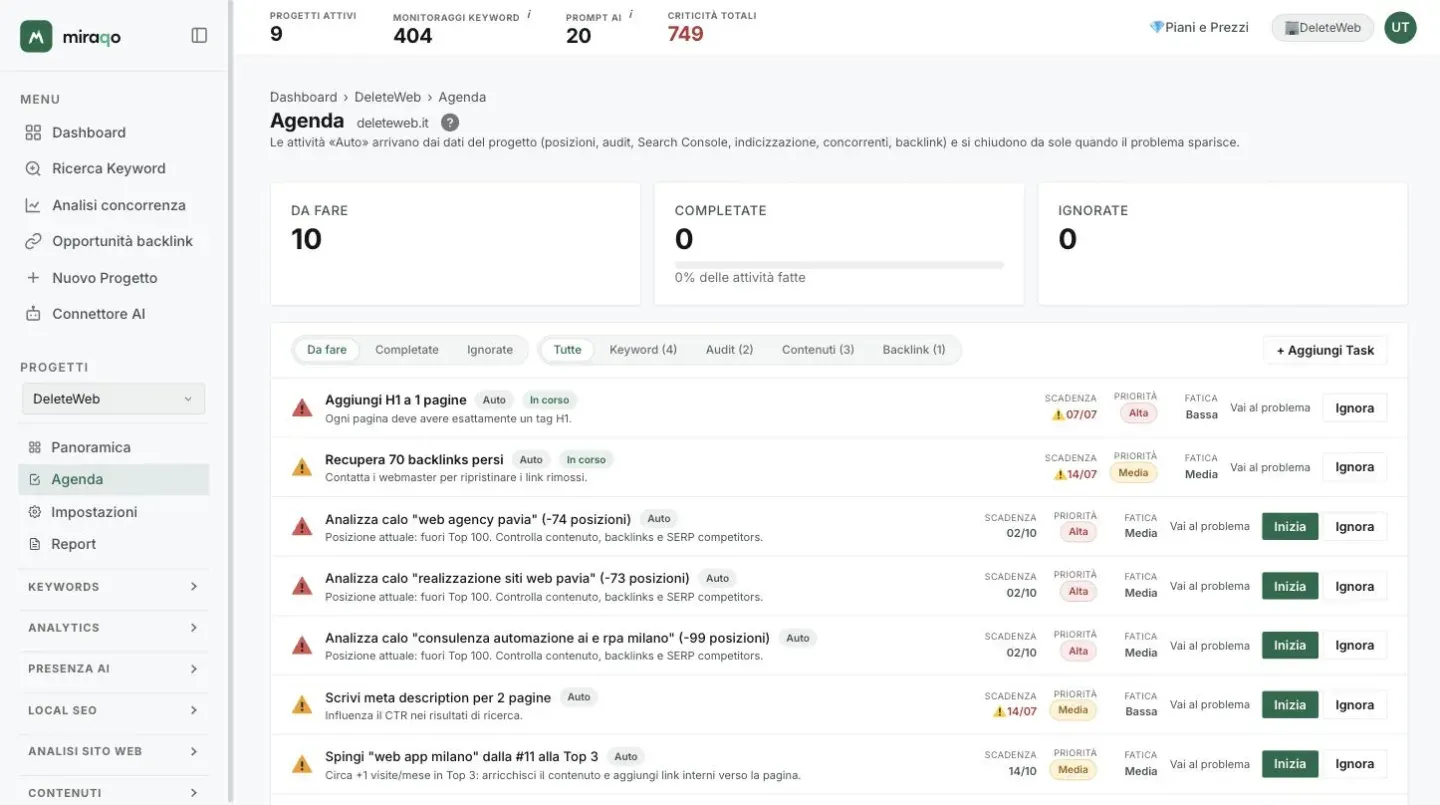Viewport: 1440px width, 805px height.
Task: Open Ricerca Keyword magnifier icon
Action: [33, 169]
